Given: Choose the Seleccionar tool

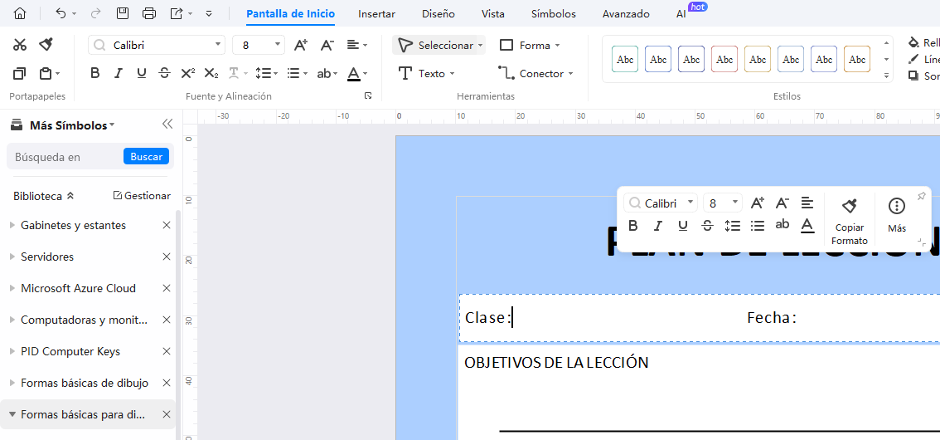Looking at the screenshot, I should (x=439, y=45).
